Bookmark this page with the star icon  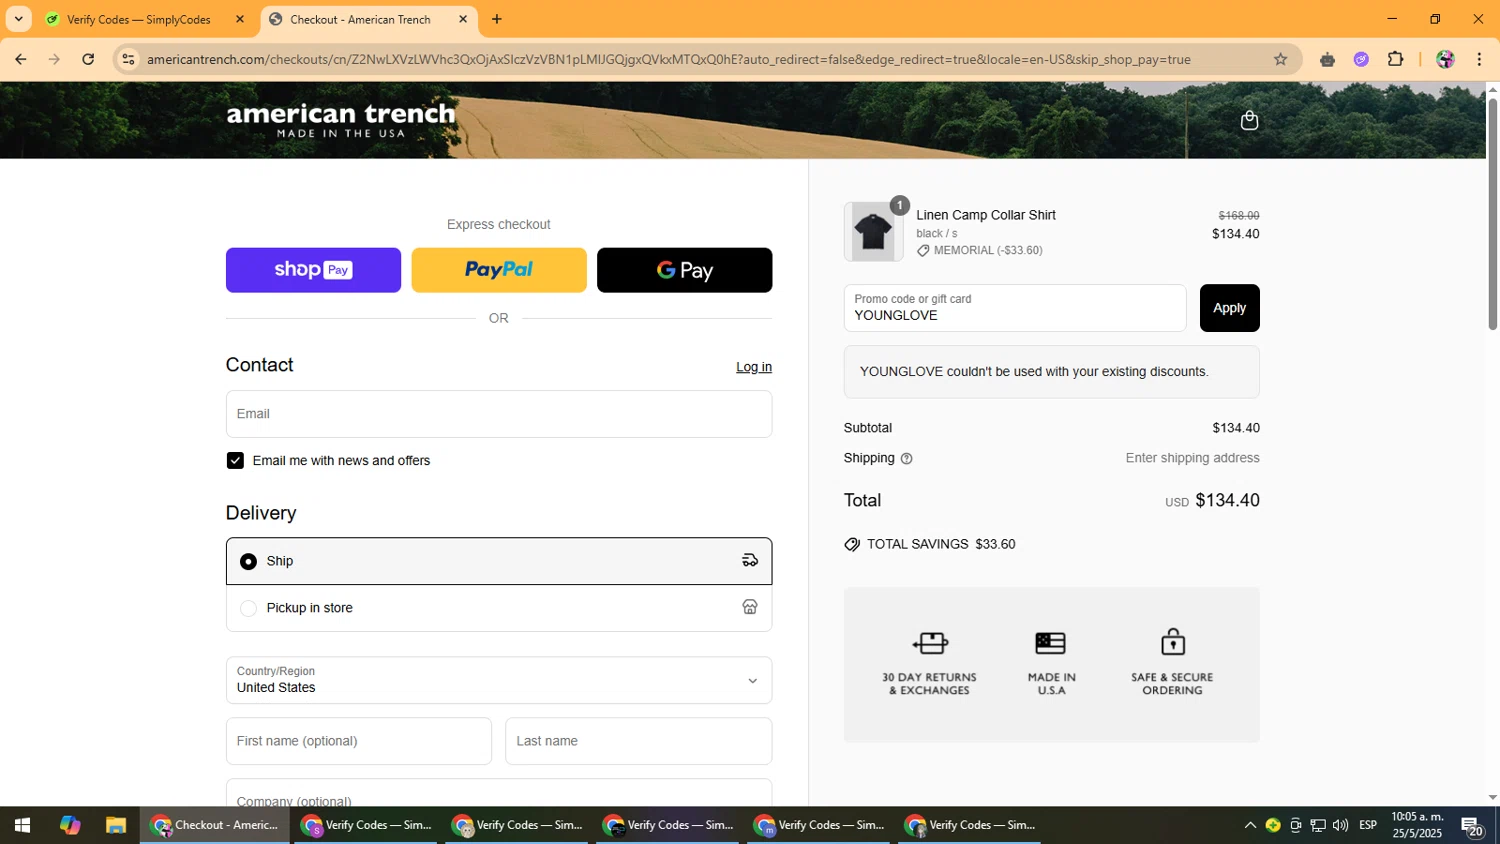point(1280,59)
